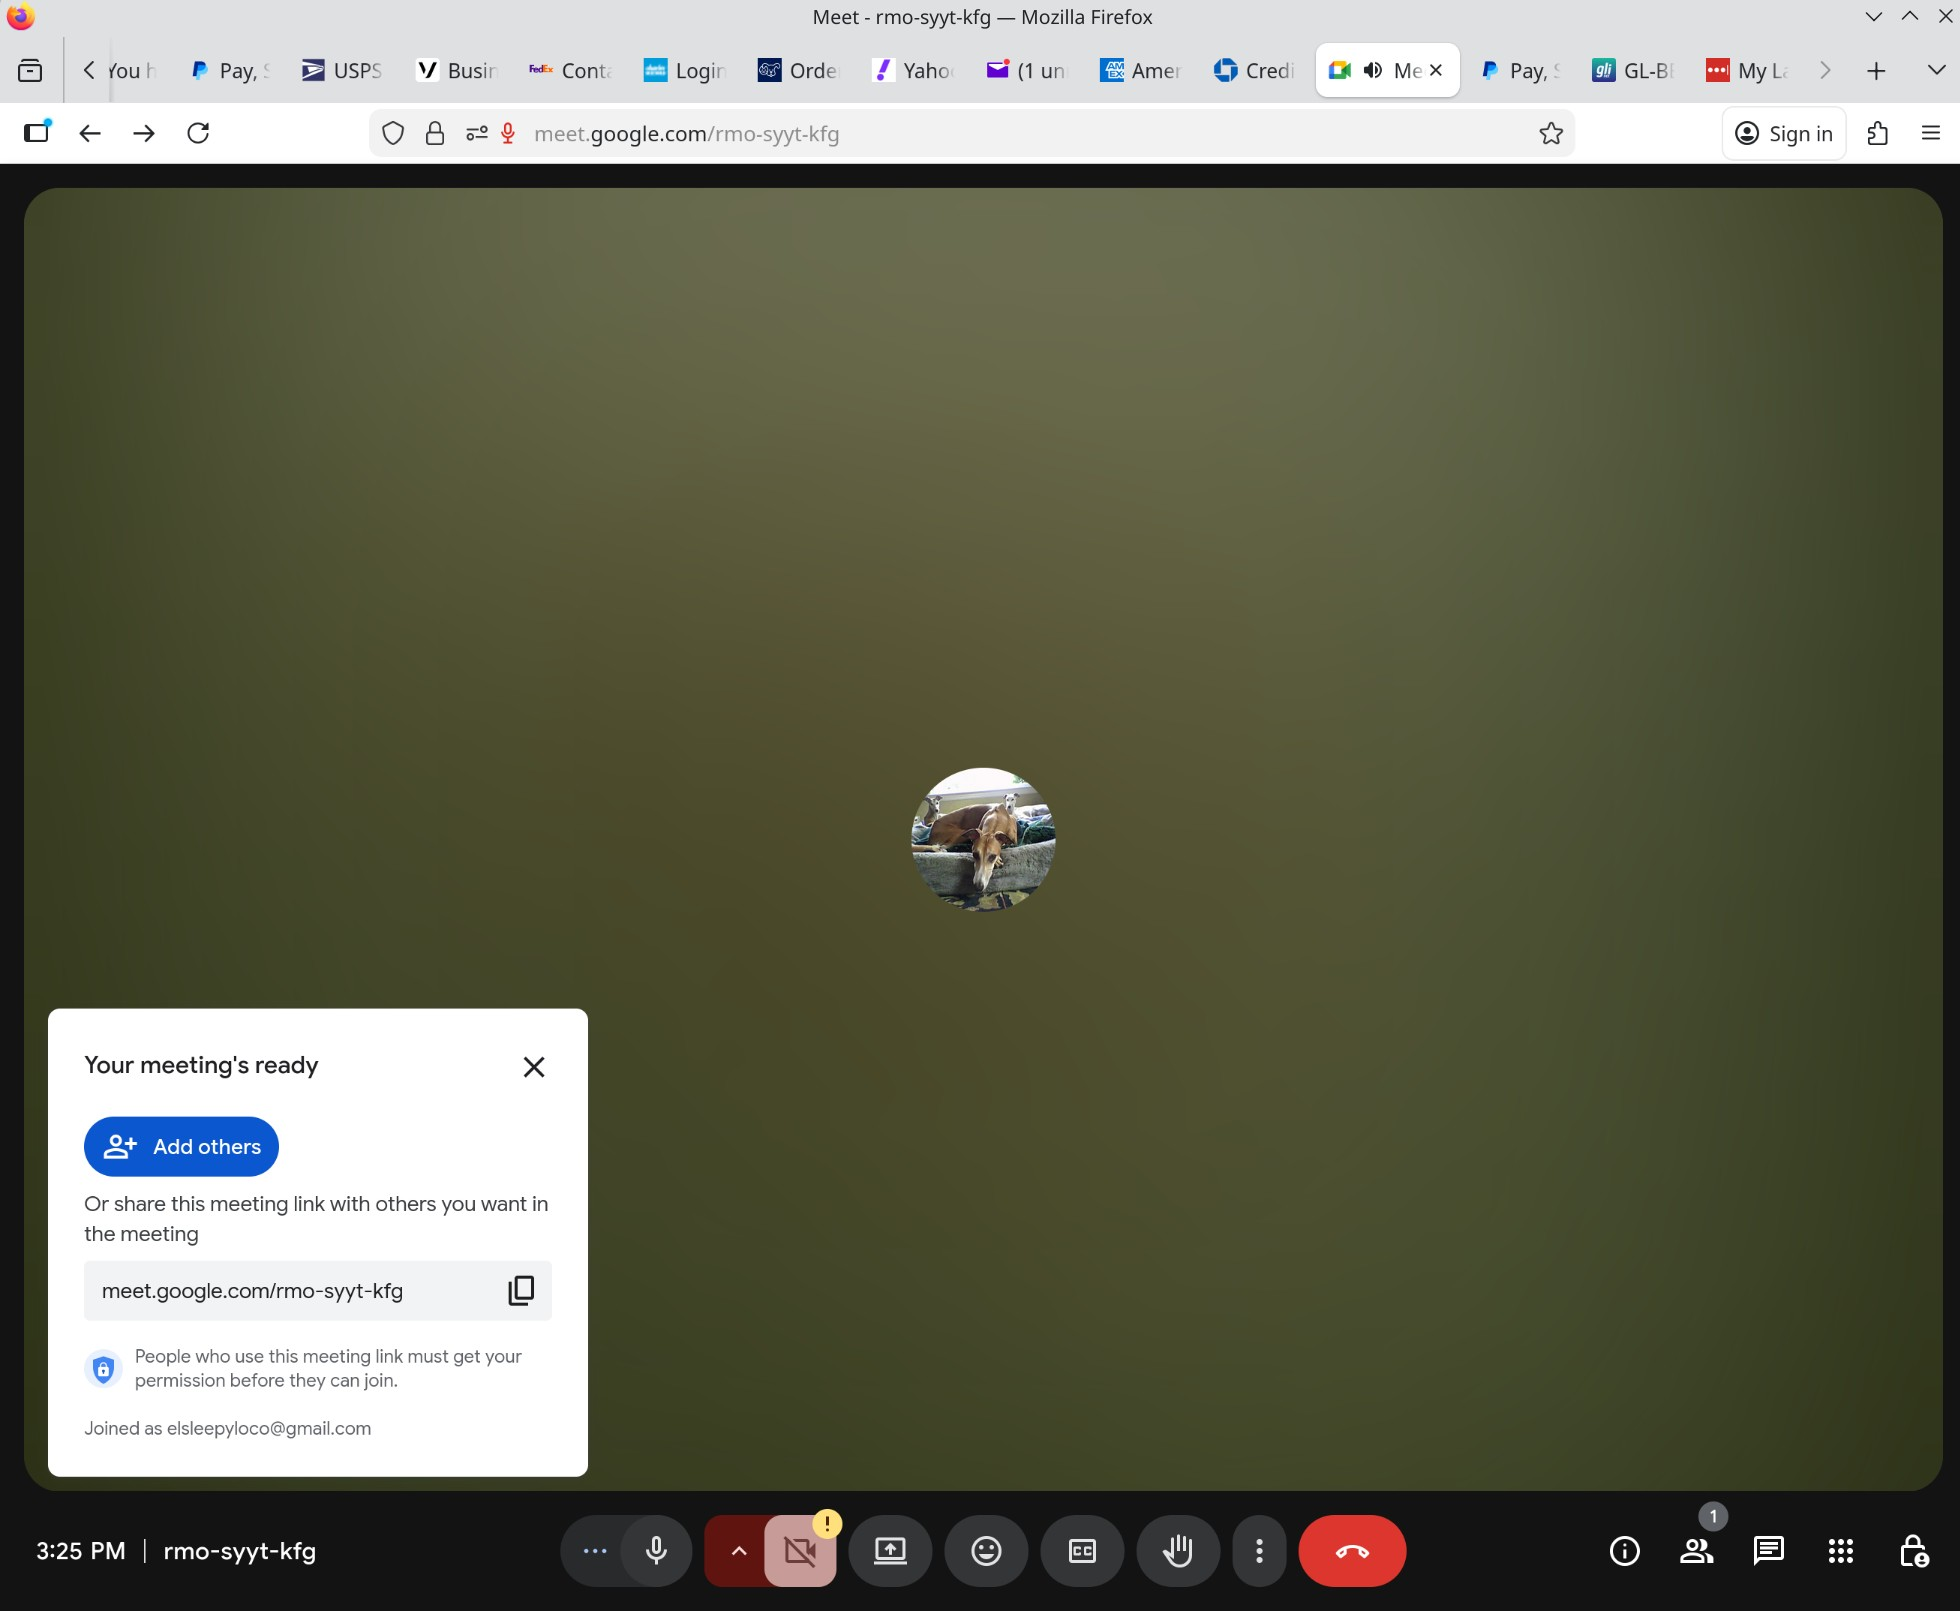Start presenting your screen
1960x1611 pixels.
890,1551
